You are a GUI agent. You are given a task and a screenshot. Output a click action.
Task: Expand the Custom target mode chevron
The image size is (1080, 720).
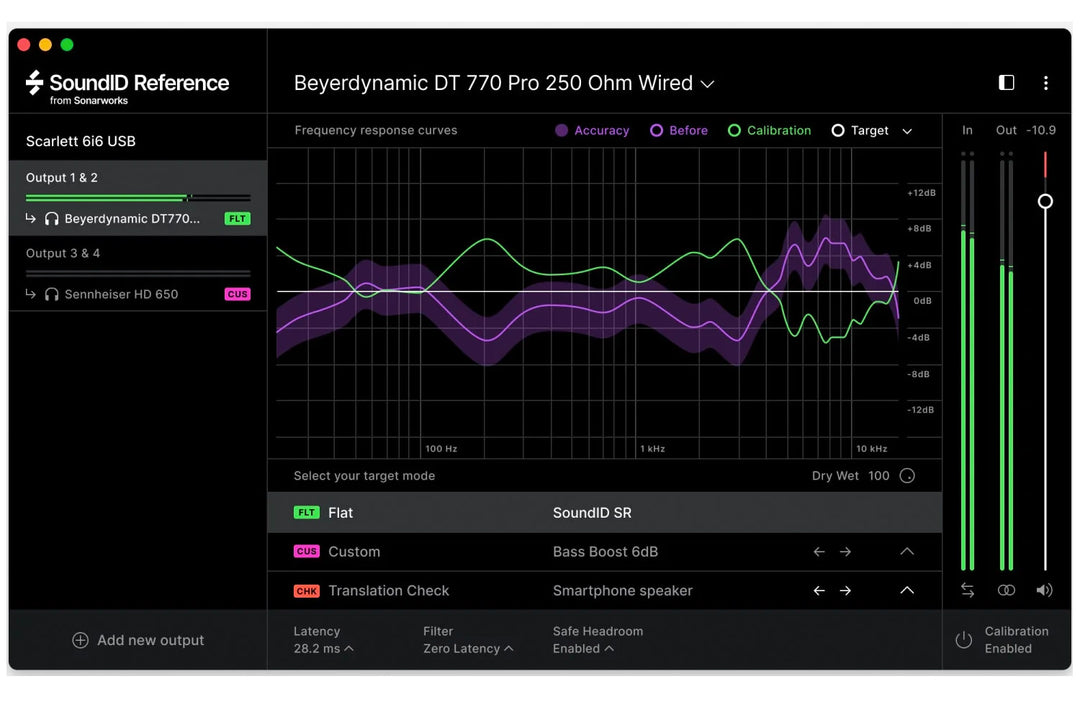[x=907, y=551]
